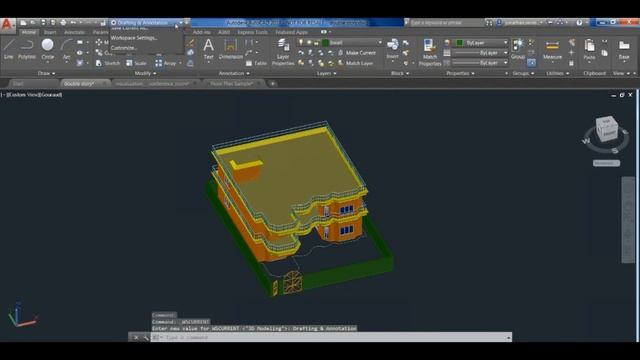Choose the Scale modify tool

(x=136, y=63)
